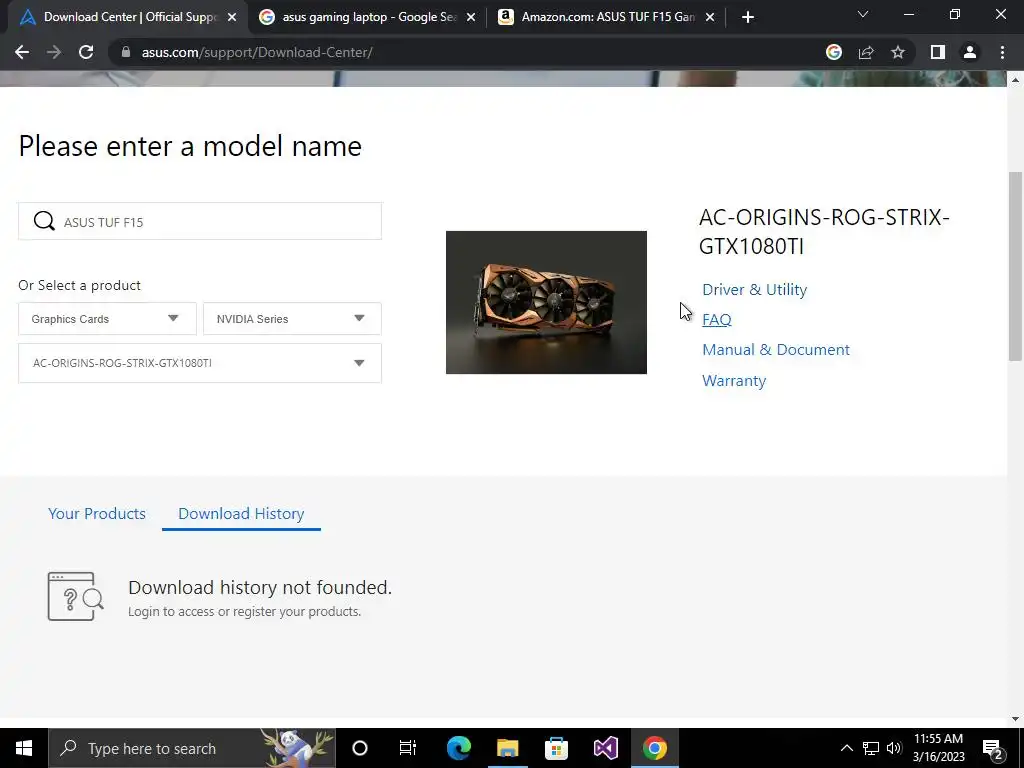Click the browser forward arrow
This screenshot has height=768, width=1024.
54,52
